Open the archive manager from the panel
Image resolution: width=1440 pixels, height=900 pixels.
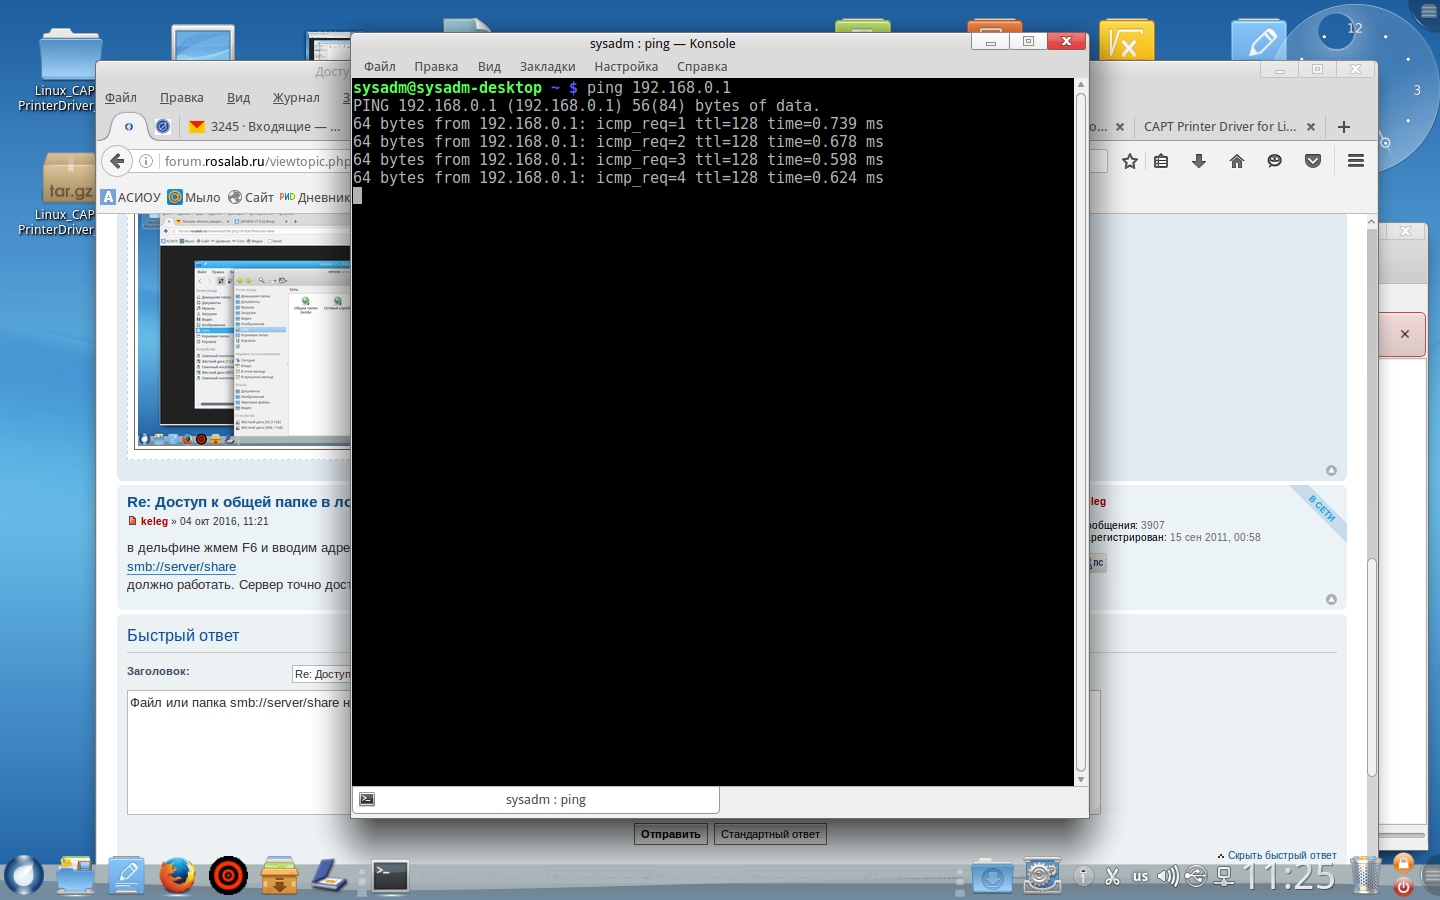(x=279, y=876)
